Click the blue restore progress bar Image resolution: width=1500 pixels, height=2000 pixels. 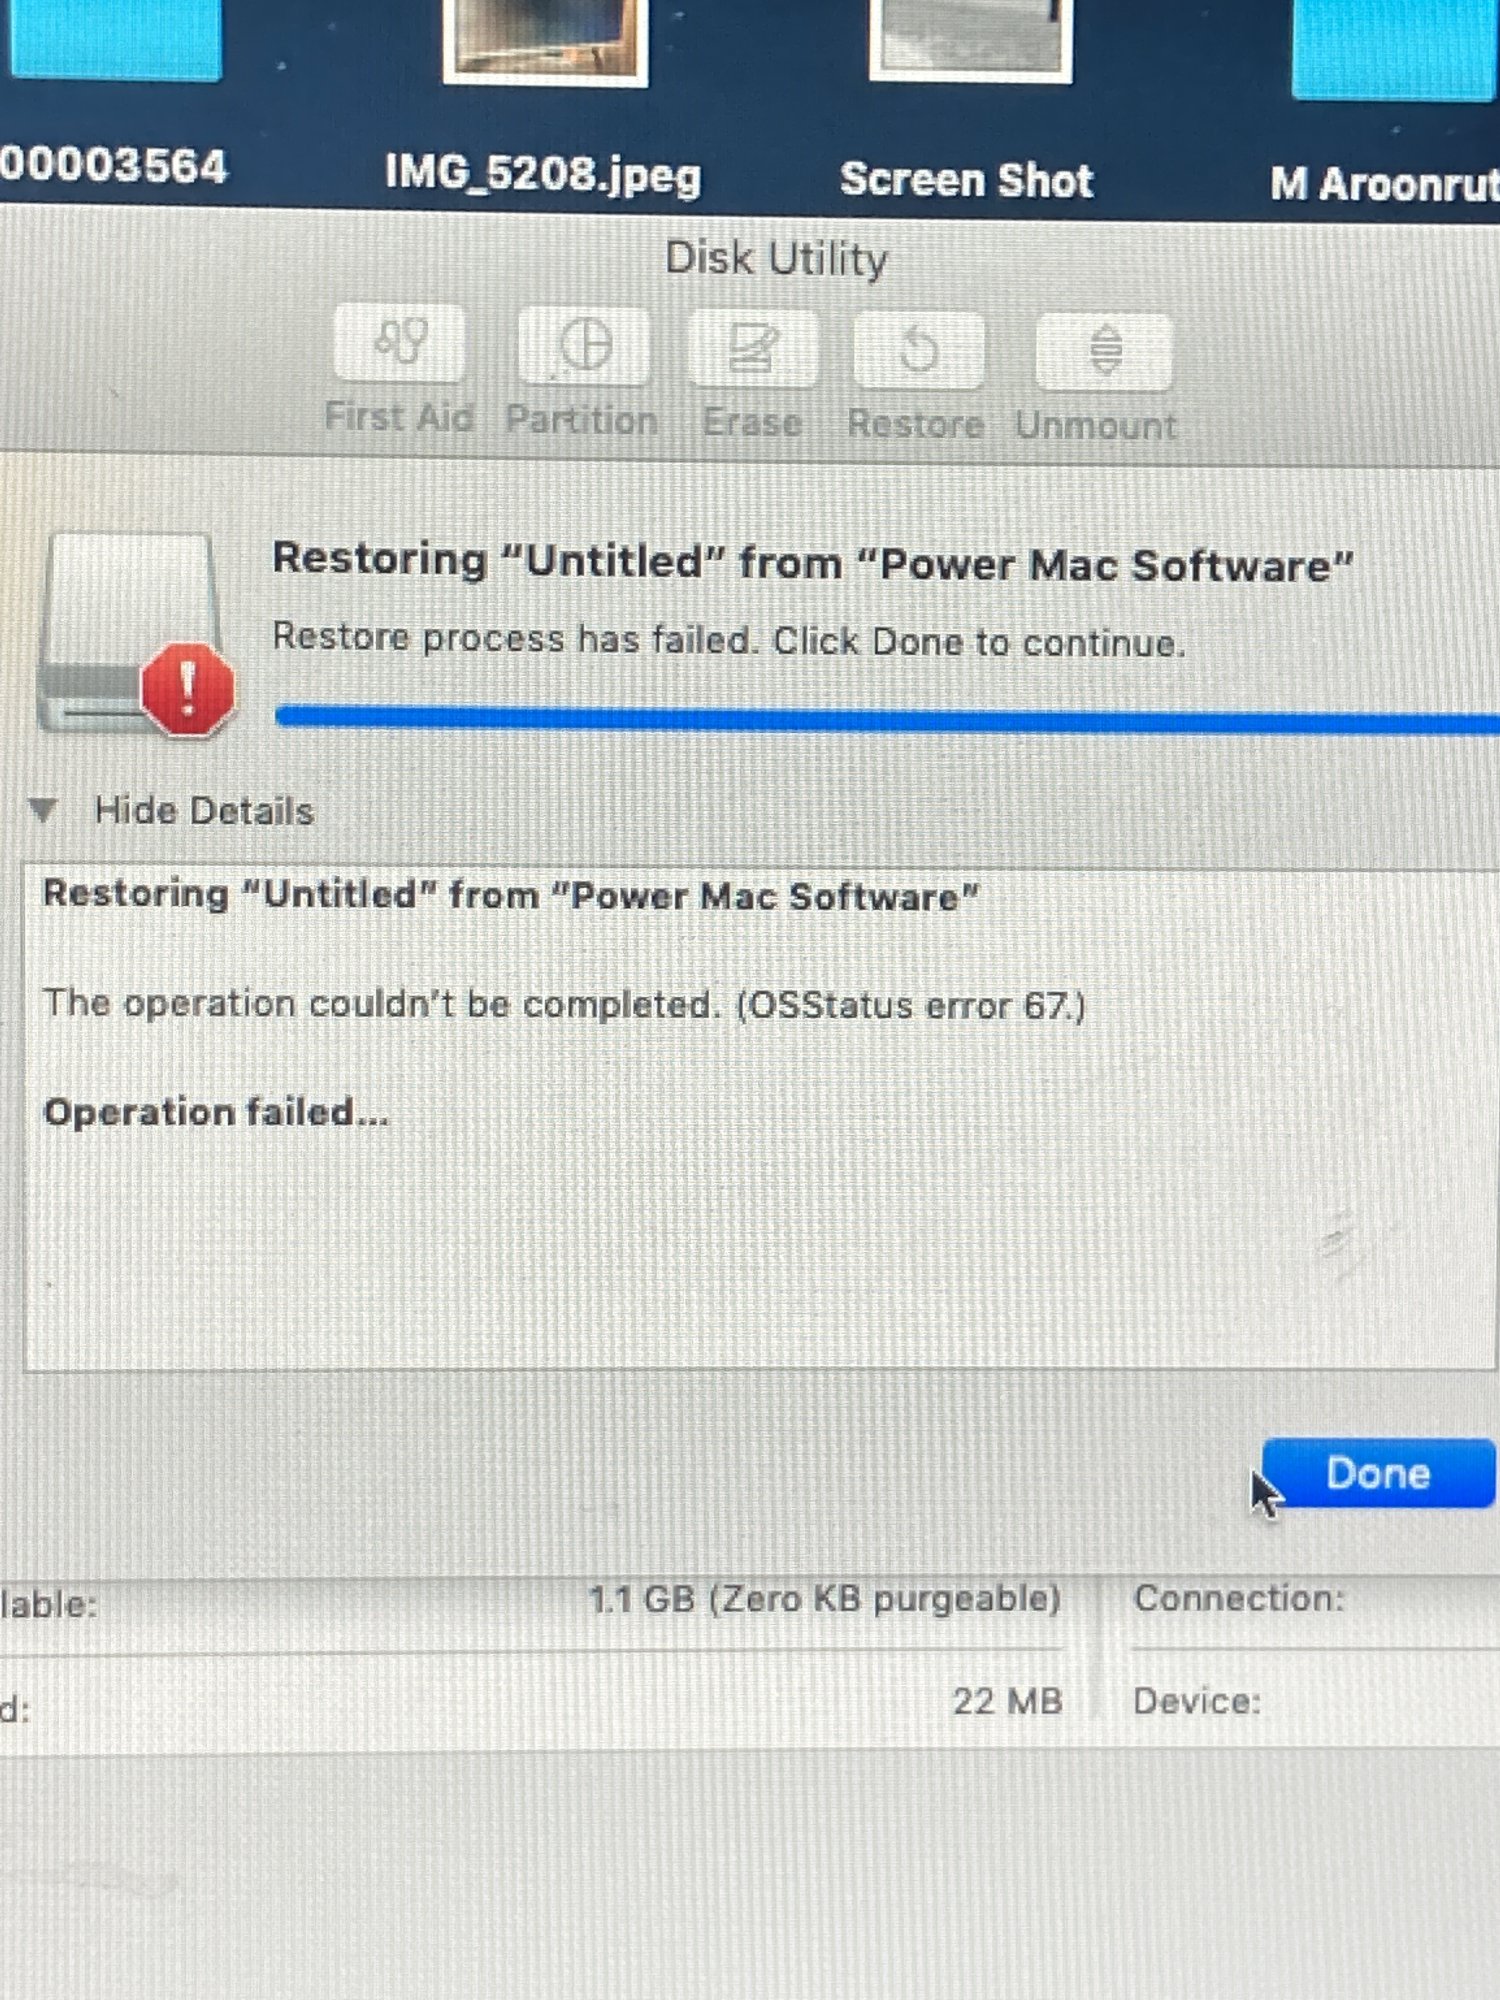887,719
